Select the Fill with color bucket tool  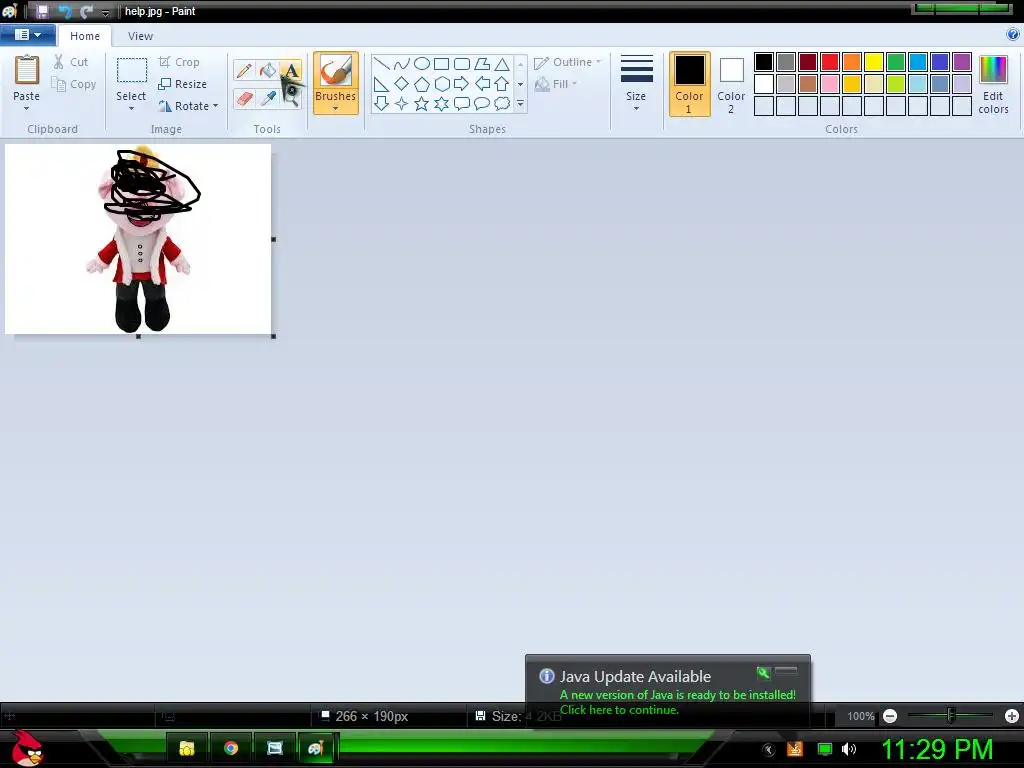(268, 71)
